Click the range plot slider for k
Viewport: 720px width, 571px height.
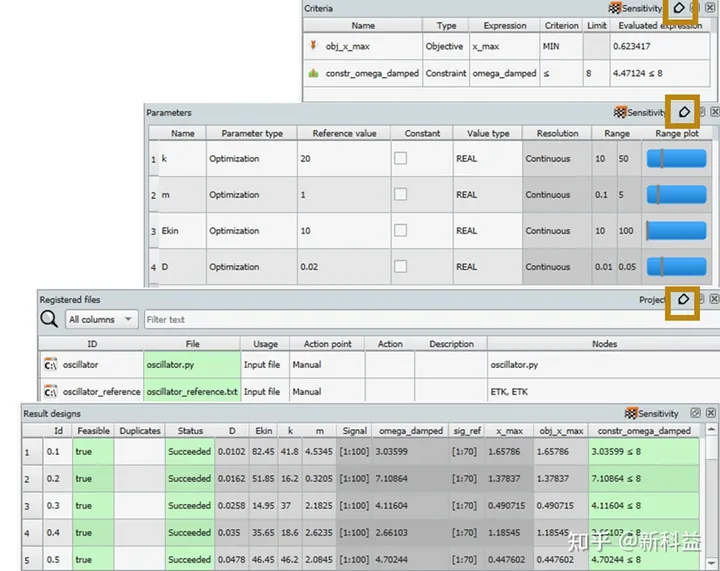676,158
